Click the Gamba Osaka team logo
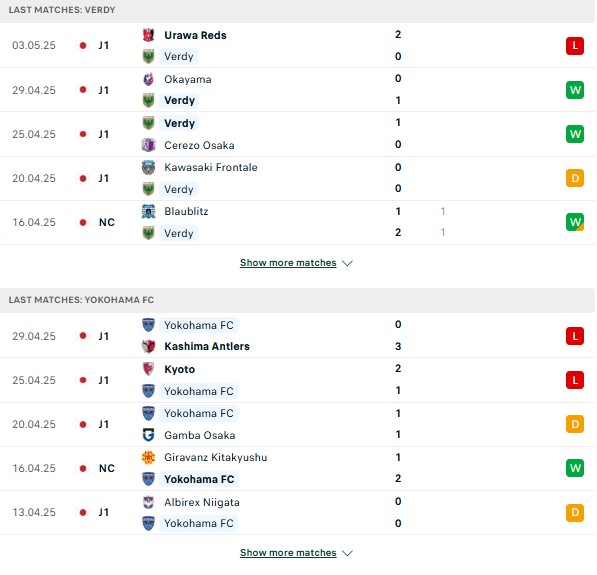Screen dimensions: 597x575 pyautogui.click(x=148, y=435)
